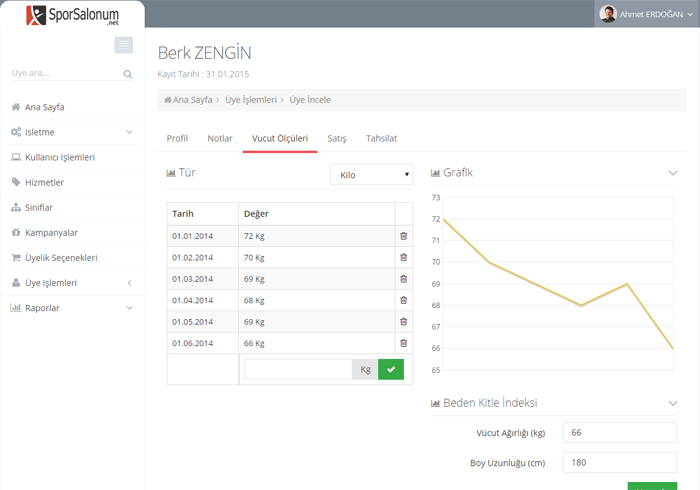Collapse the Grafik panel chevron
The image size is (700, 490).
673,173
